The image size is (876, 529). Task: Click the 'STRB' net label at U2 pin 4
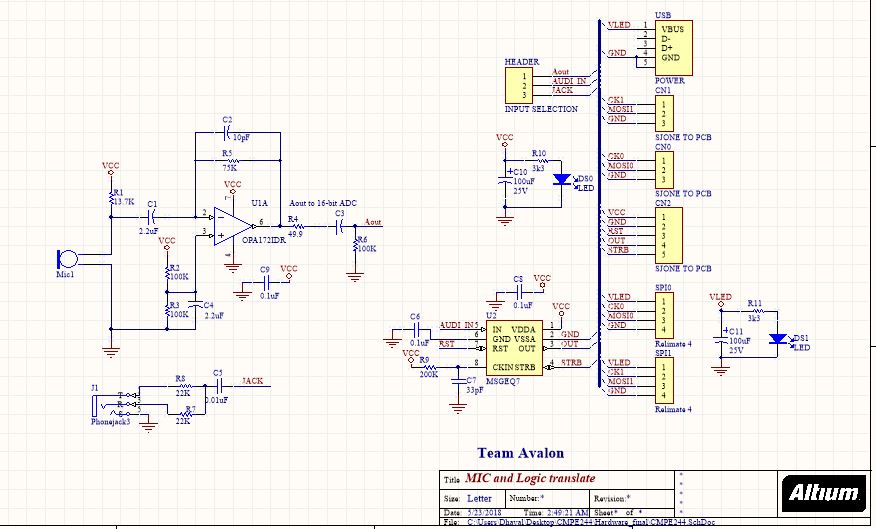coord(572,363)
